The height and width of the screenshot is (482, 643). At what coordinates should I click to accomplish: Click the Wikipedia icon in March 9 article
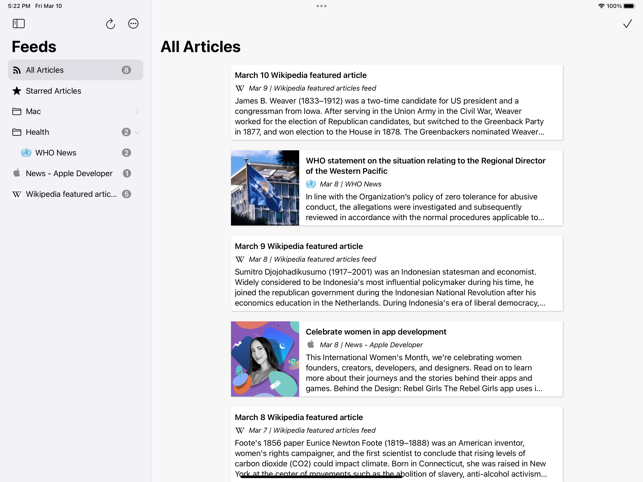[240, 259]
